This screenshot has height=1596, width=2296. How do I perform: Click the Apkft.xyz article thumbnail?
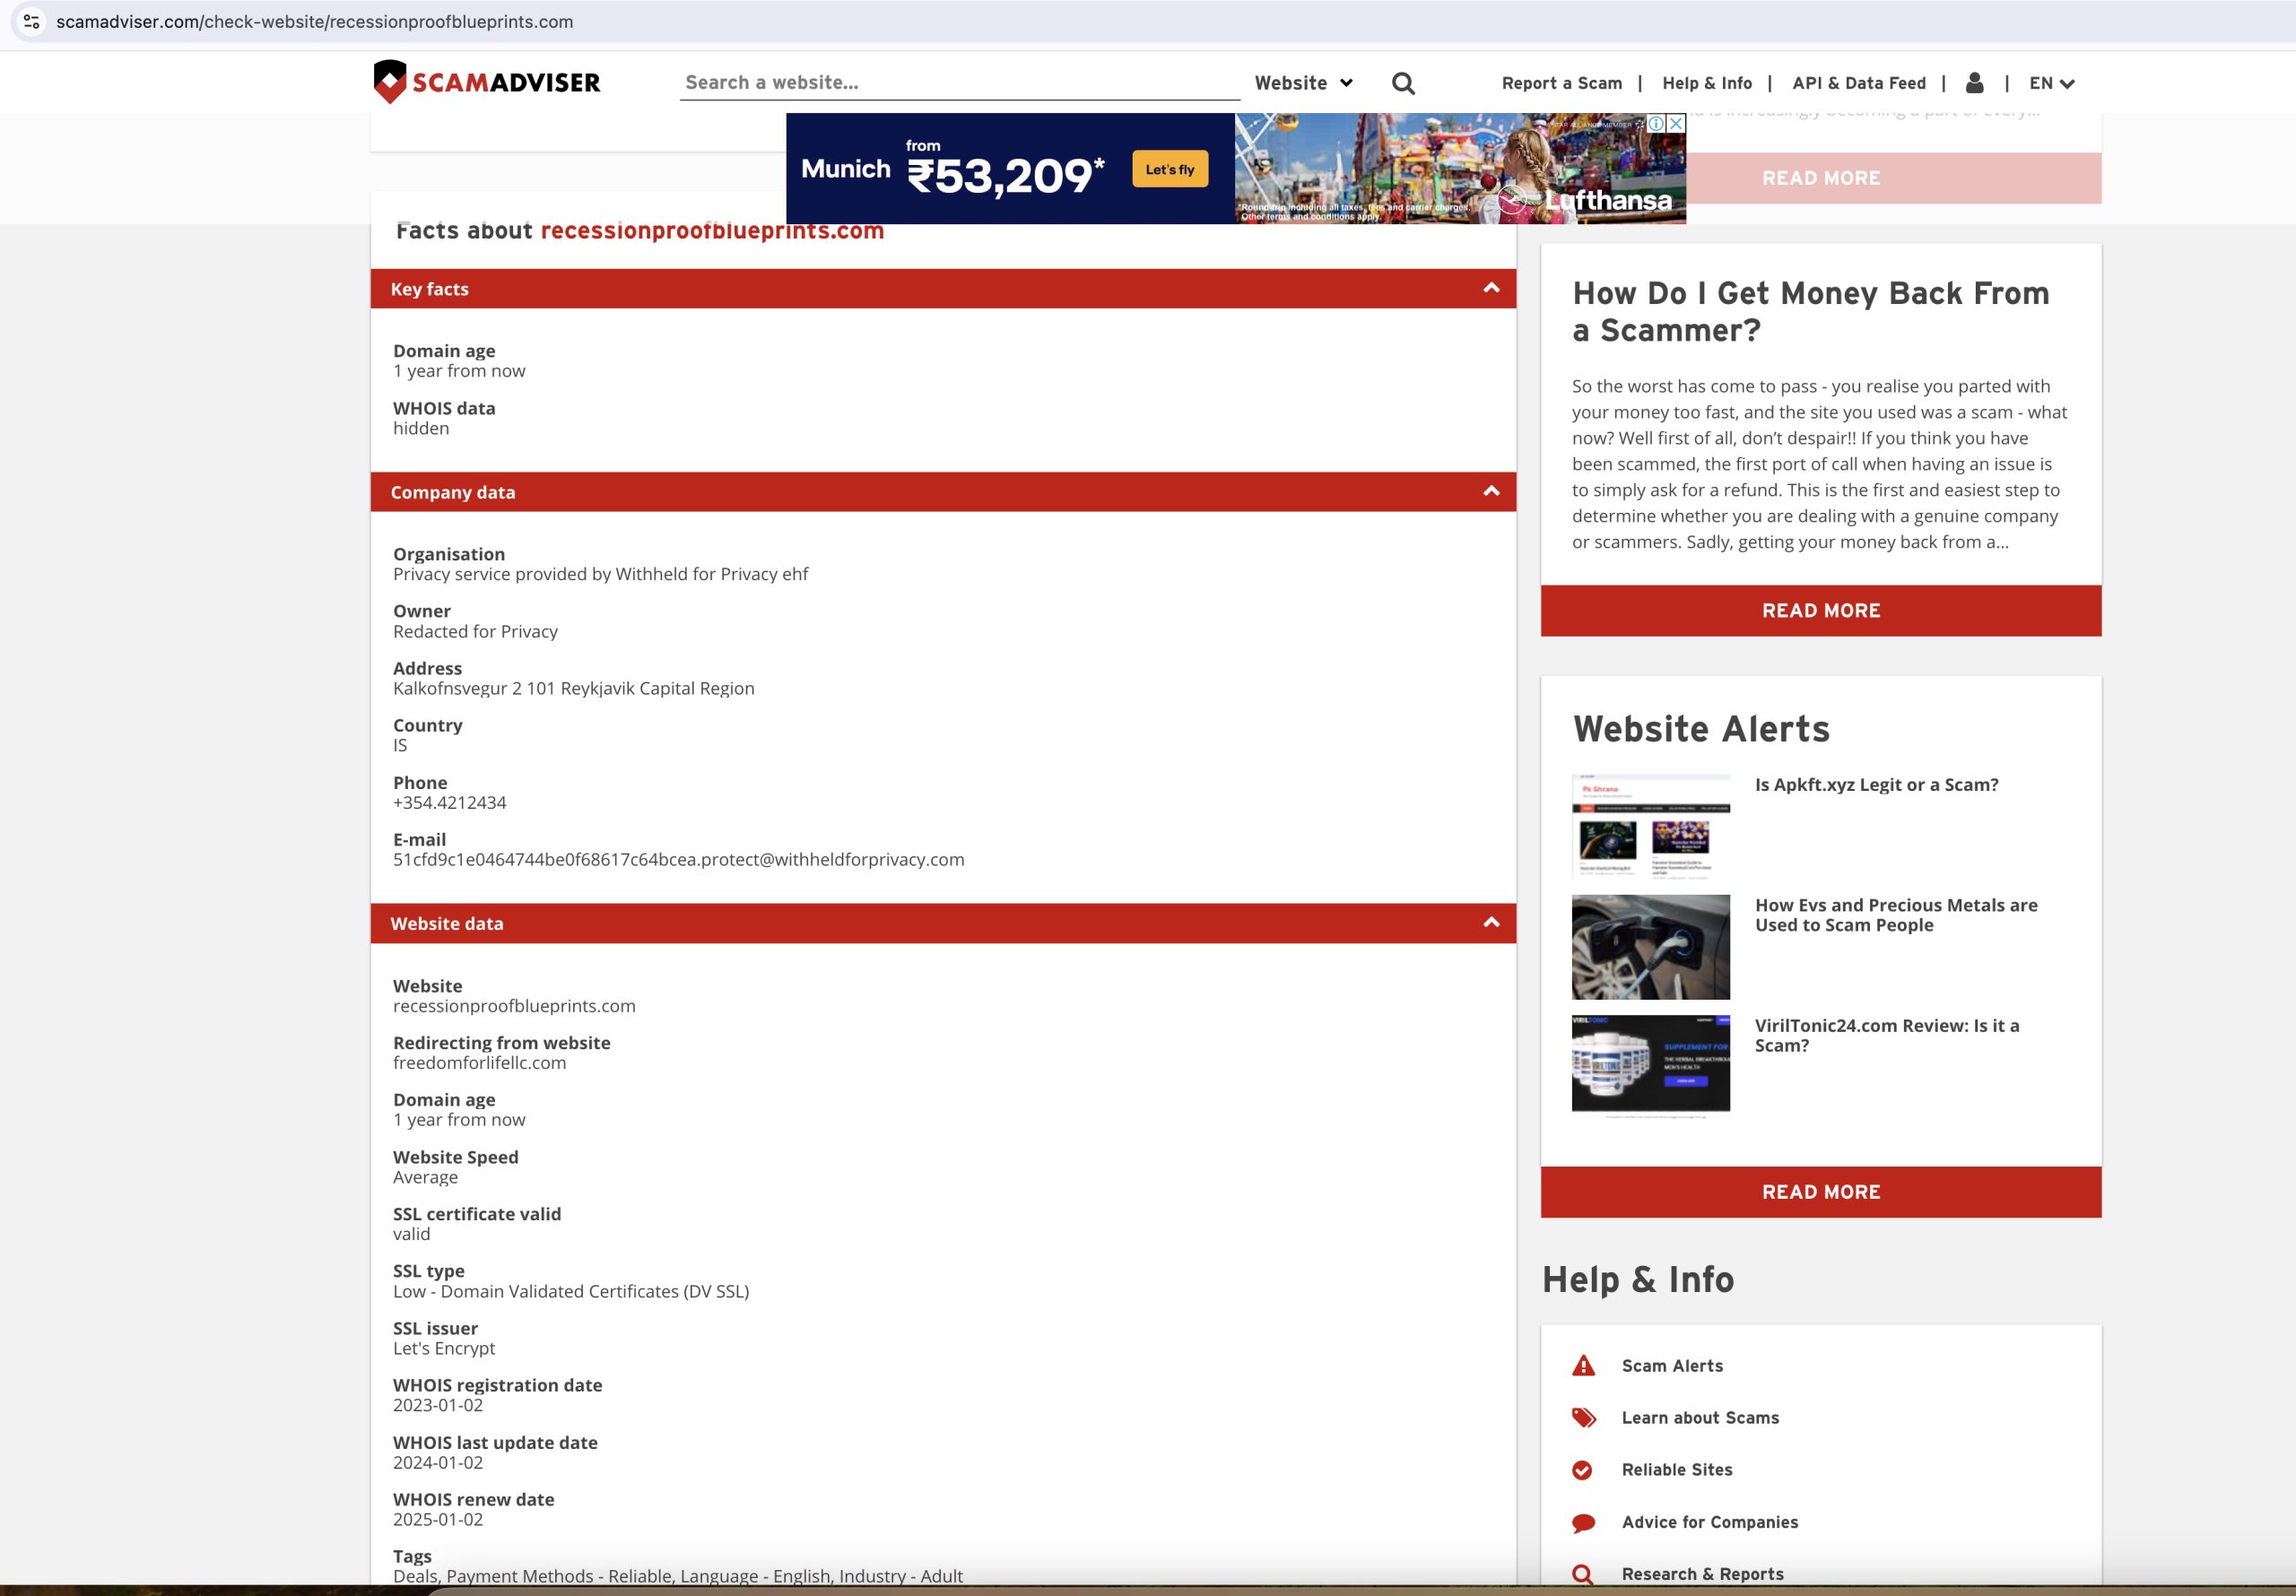coord(1650,826)
